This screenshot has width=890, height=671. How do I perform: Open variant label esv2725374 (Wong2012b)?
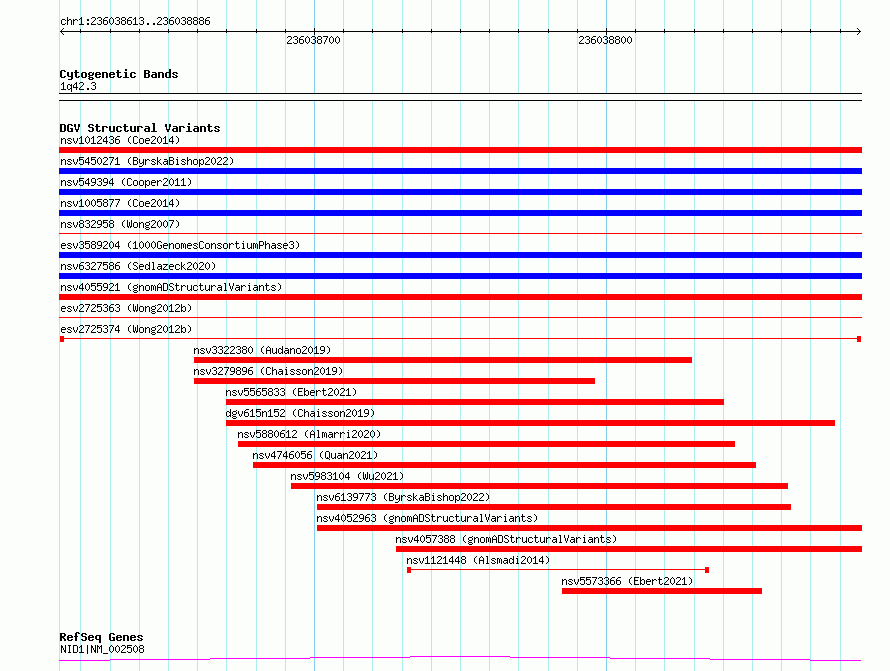tap(126, 329)
